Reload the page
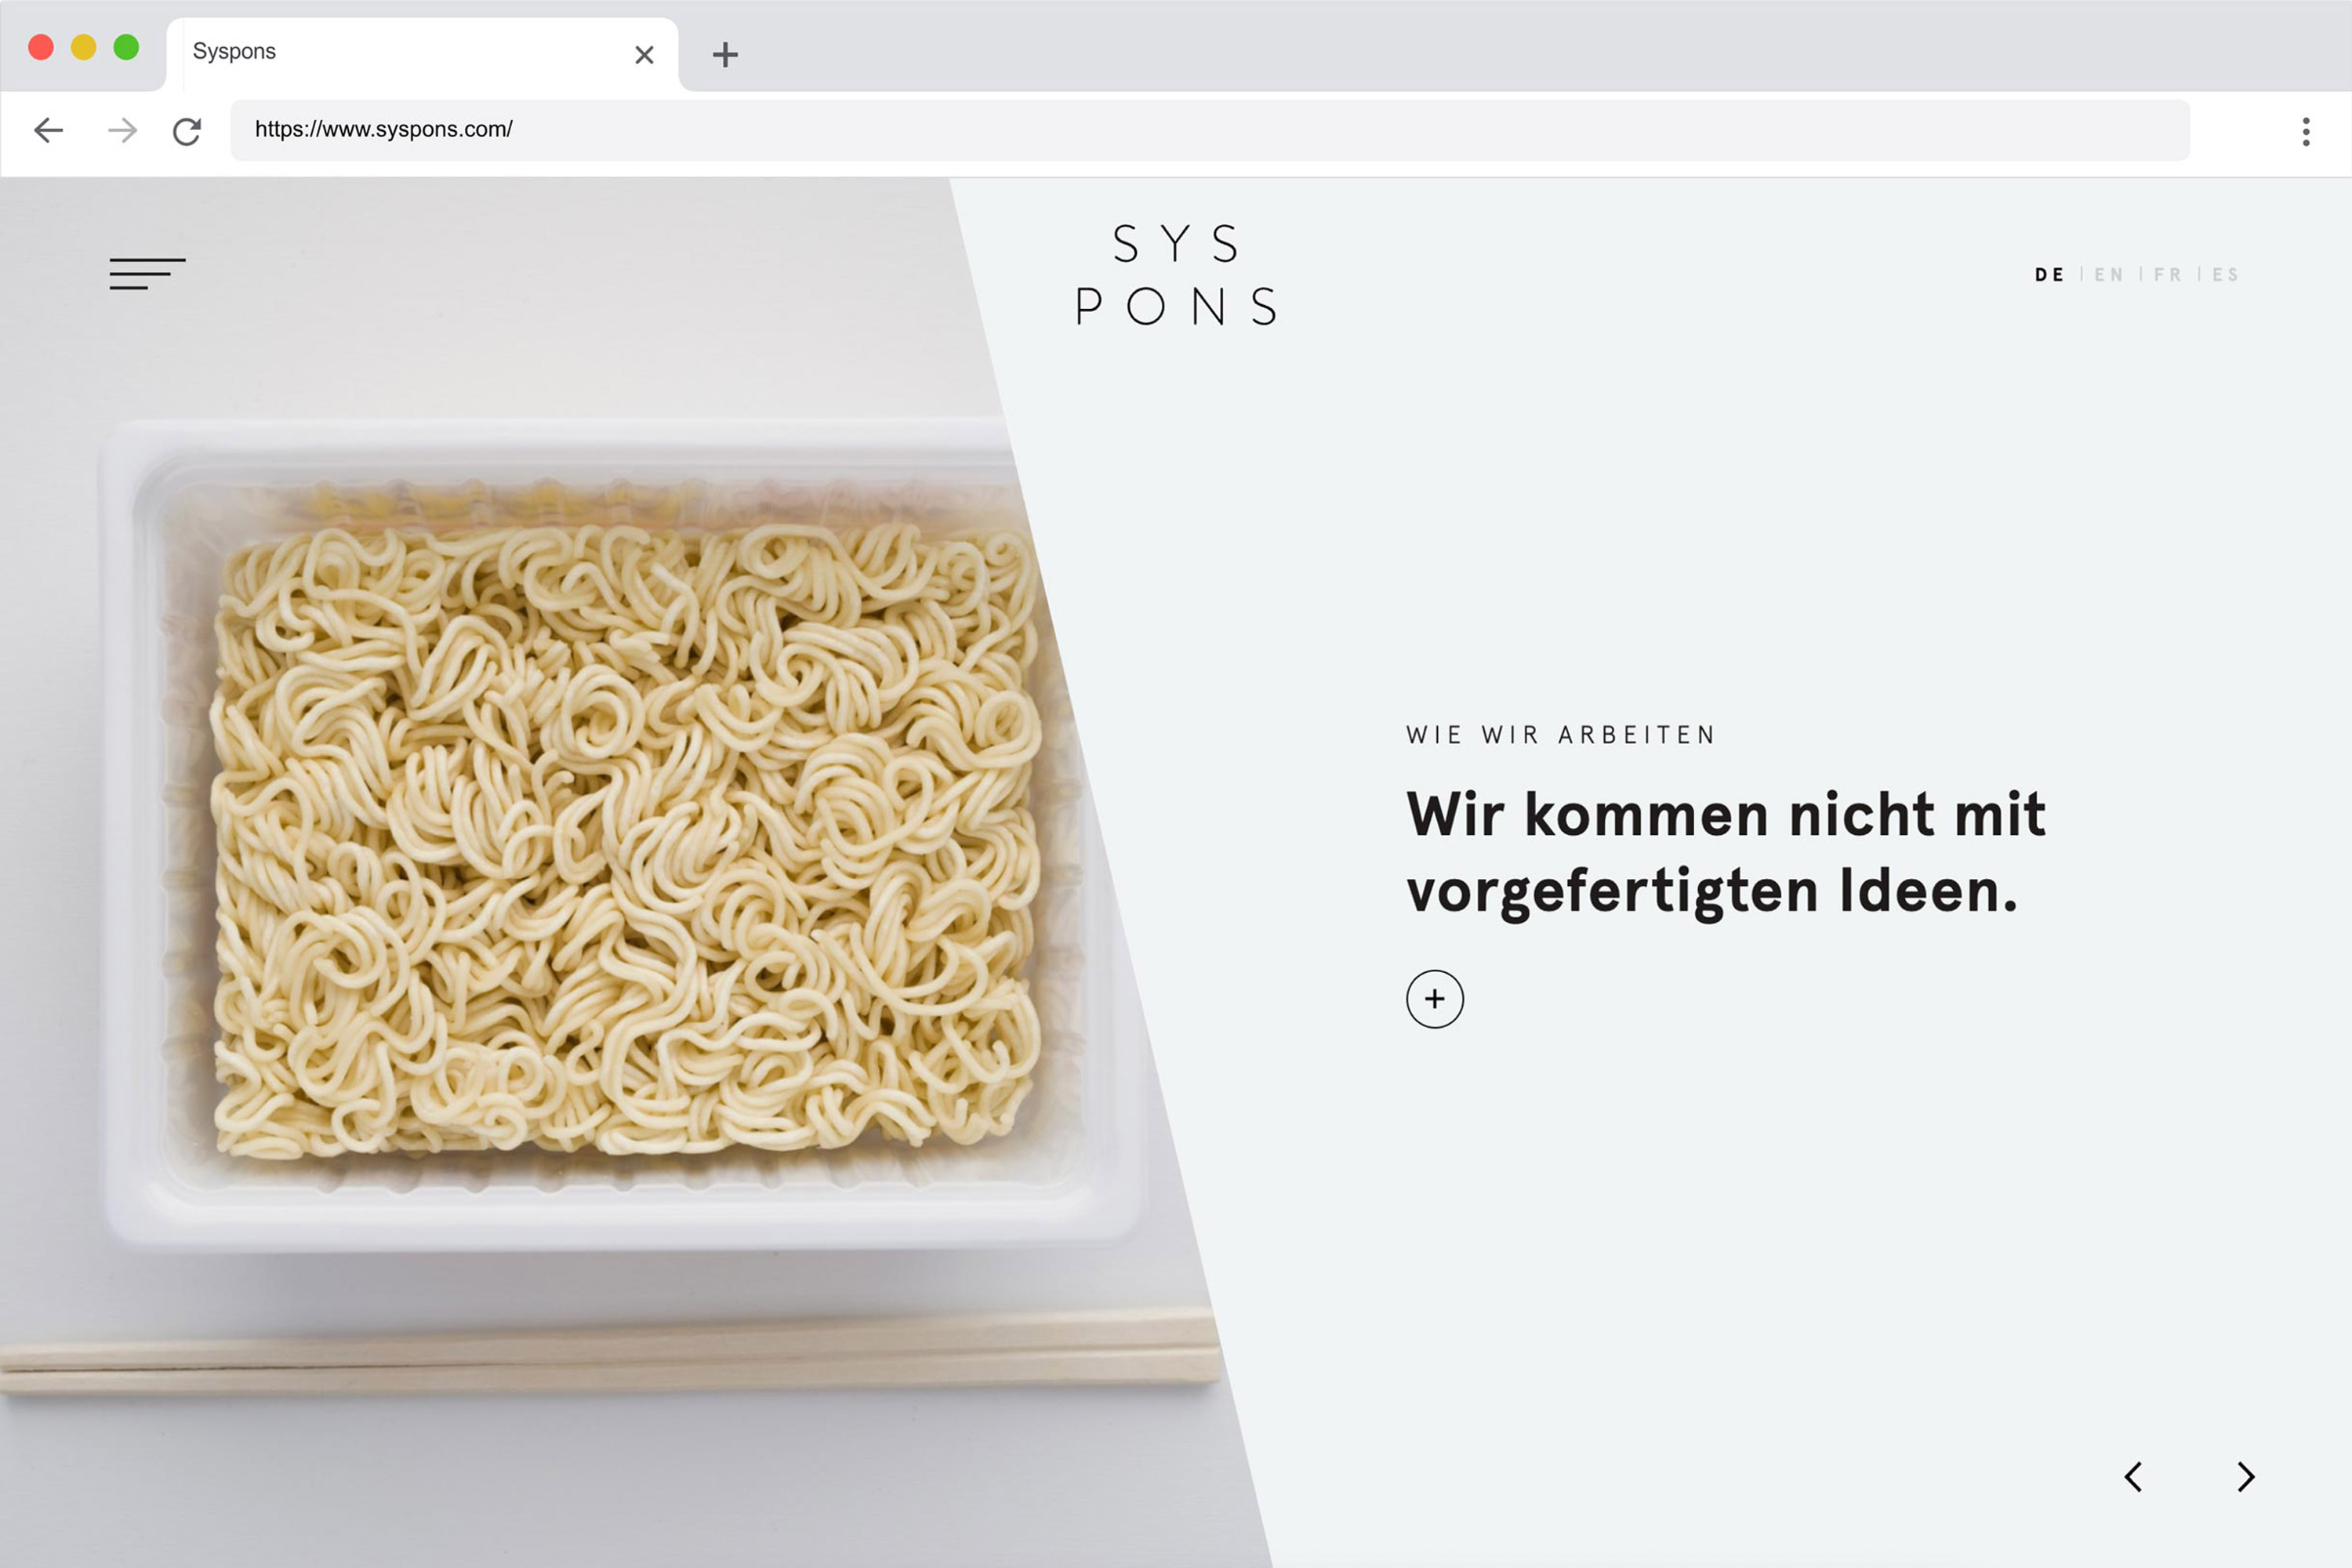2352x1568 pixels. (187, 131)
